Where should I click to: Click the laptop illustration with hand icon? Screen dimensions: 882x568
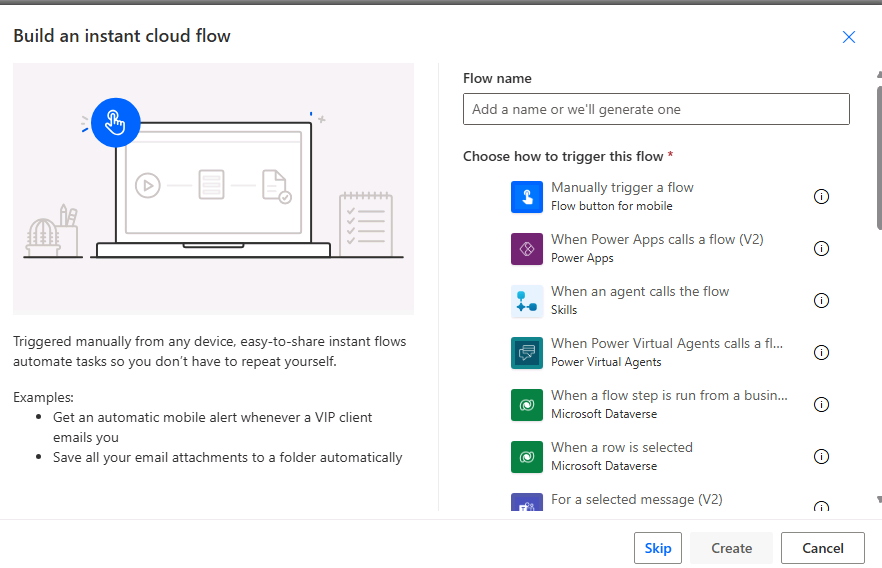pos(213,189)
